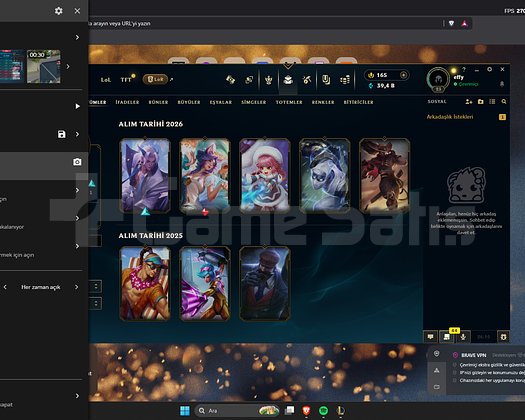
Task: Open the LoL game tab
Action: pyautogui.click(x=105, y=80)
